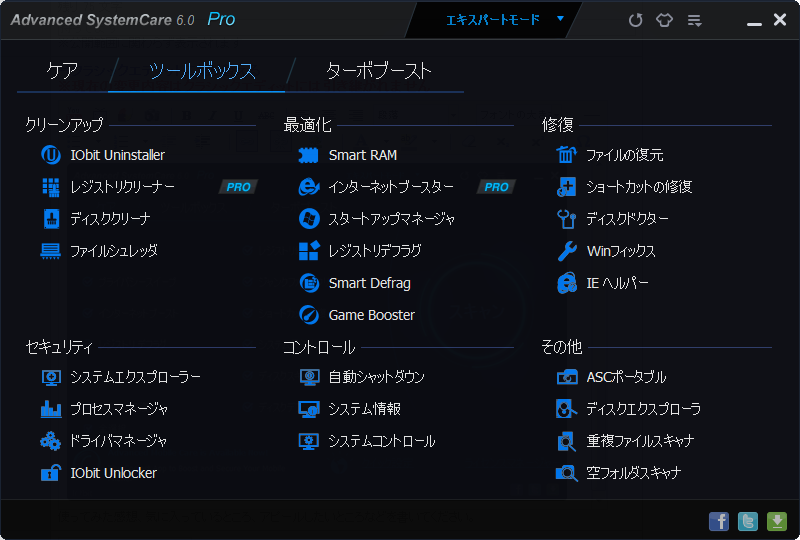
Task: Open ディスクドクター stethoscope icon
Action: (x=567, y=219)
